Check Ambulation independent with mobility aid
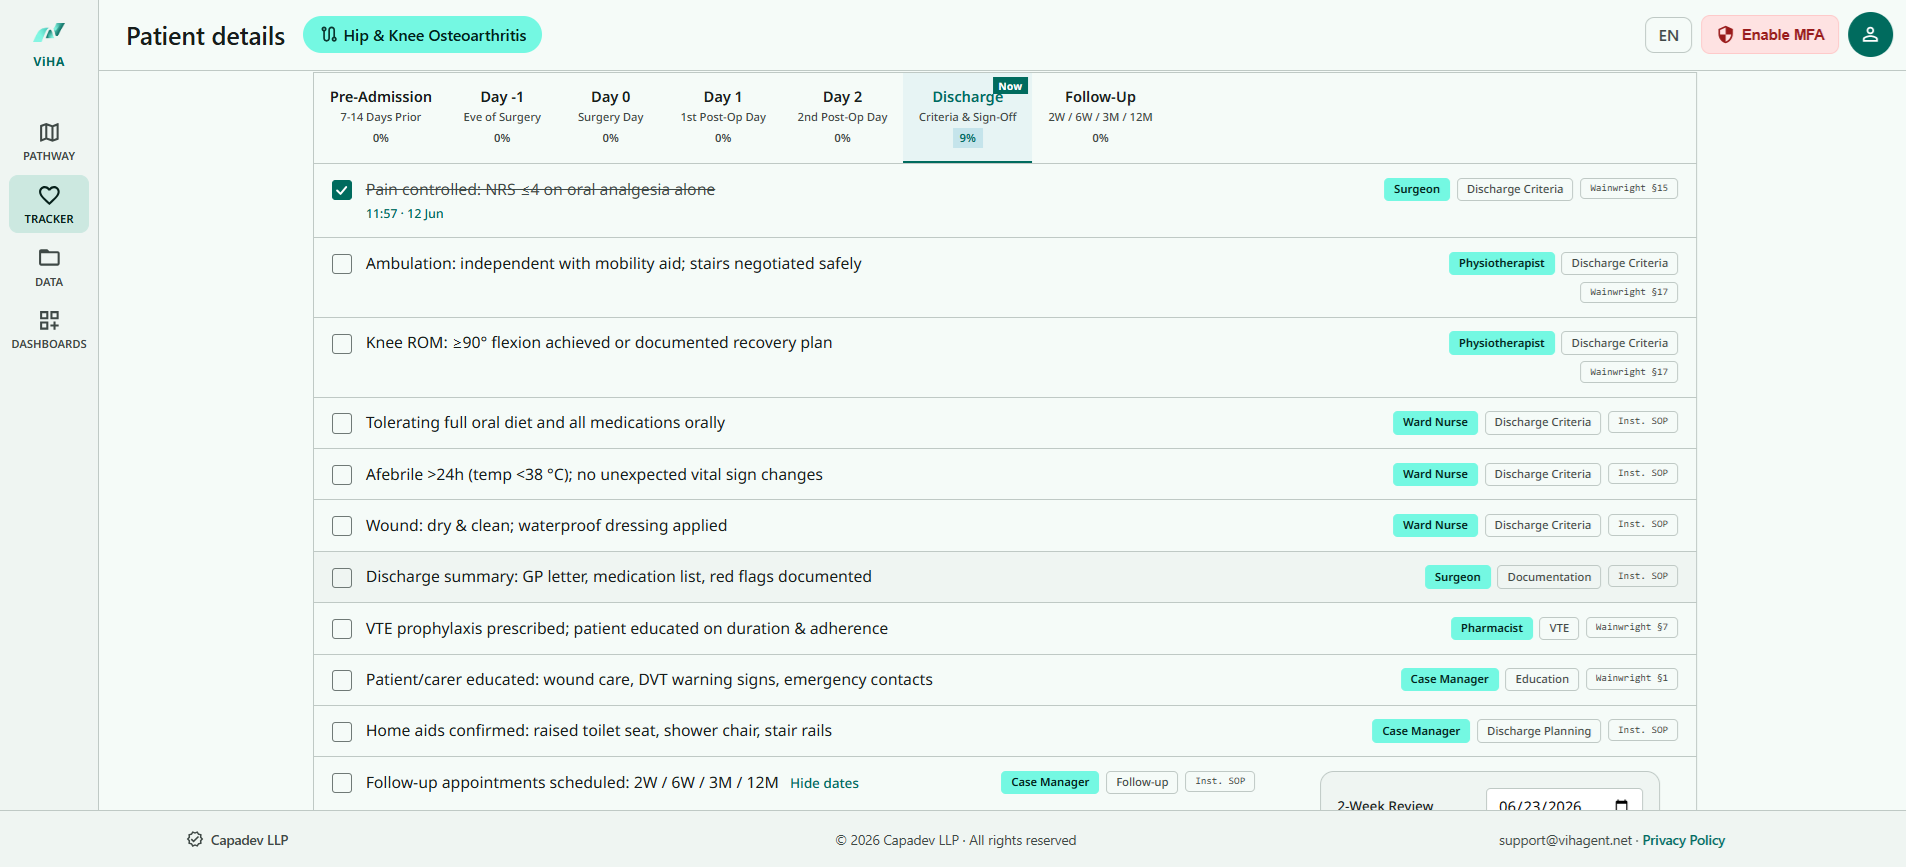This screenshot has height=867, width=1906. coord(342,264)
